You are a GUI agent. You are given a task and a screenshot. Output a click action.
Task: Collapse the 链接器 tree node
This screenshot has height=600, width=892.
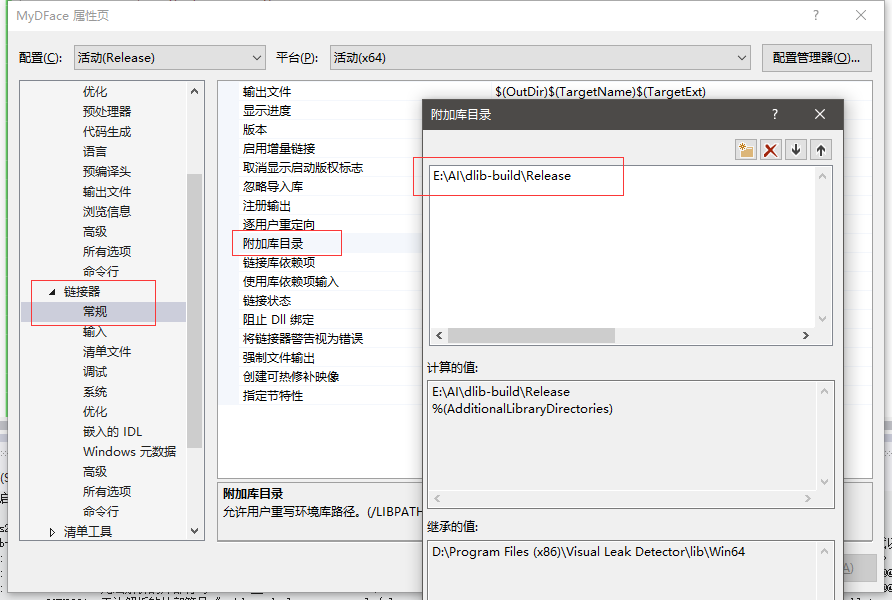[x=52, y=292]
